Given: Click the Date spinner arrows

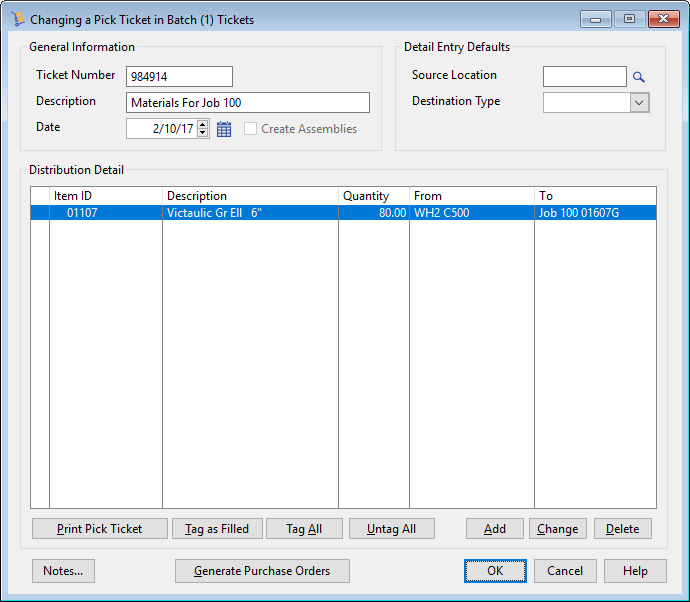Looking at the screenshot, I should 203,129.
